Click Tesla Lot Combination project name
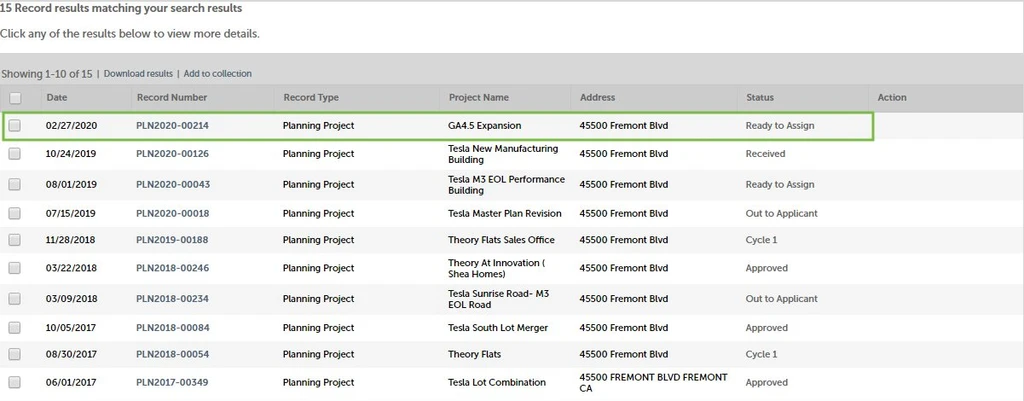Viewport: 1024px width, 401px height. point(497,382)
